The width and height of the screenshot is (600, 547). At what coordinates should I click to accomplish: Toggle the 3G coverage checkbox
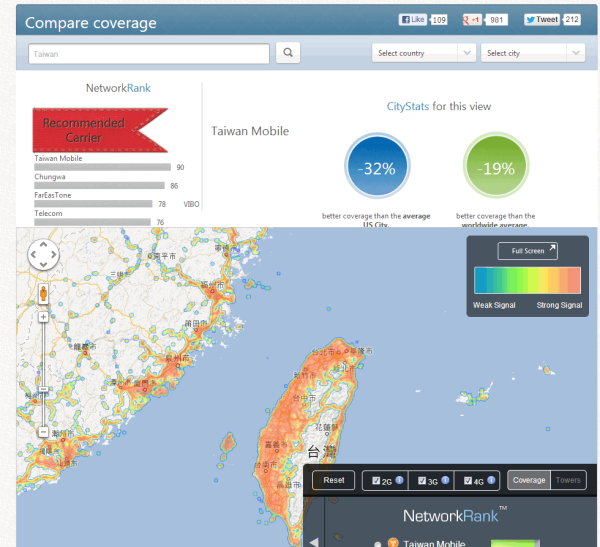coord(422,481)
